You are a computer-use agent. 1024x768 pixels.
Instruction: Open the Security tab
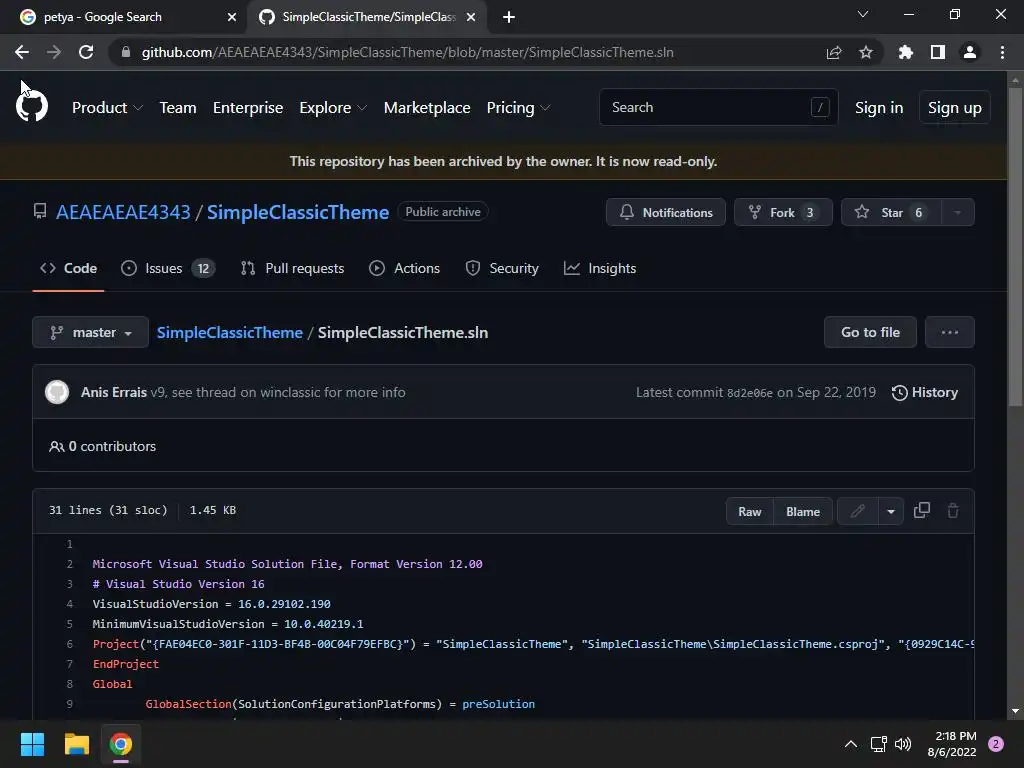pyautogui.click(x=502, y=268)
